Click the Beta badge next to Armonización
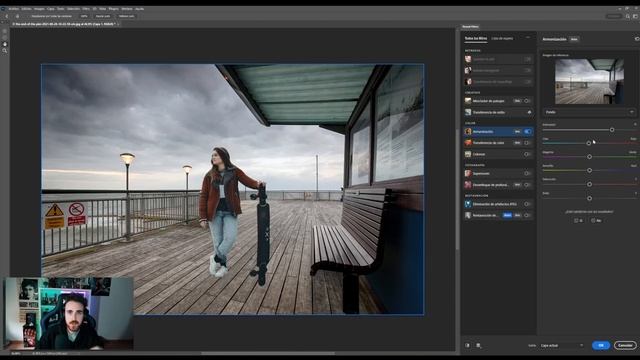Screen dimensions: 640x360 coord(574,39)
